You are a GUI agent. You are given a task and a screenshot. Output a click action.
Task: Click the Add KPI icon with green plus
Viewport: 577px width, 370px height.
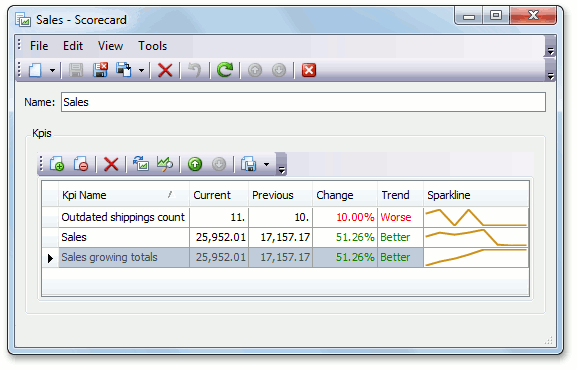click(x=57, y=164)
